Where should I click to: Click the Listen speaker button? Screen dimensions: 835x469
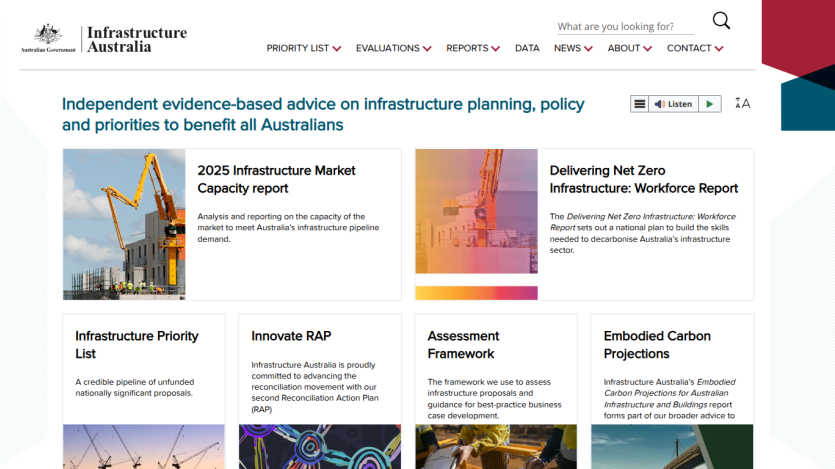(x=674, y=104)
